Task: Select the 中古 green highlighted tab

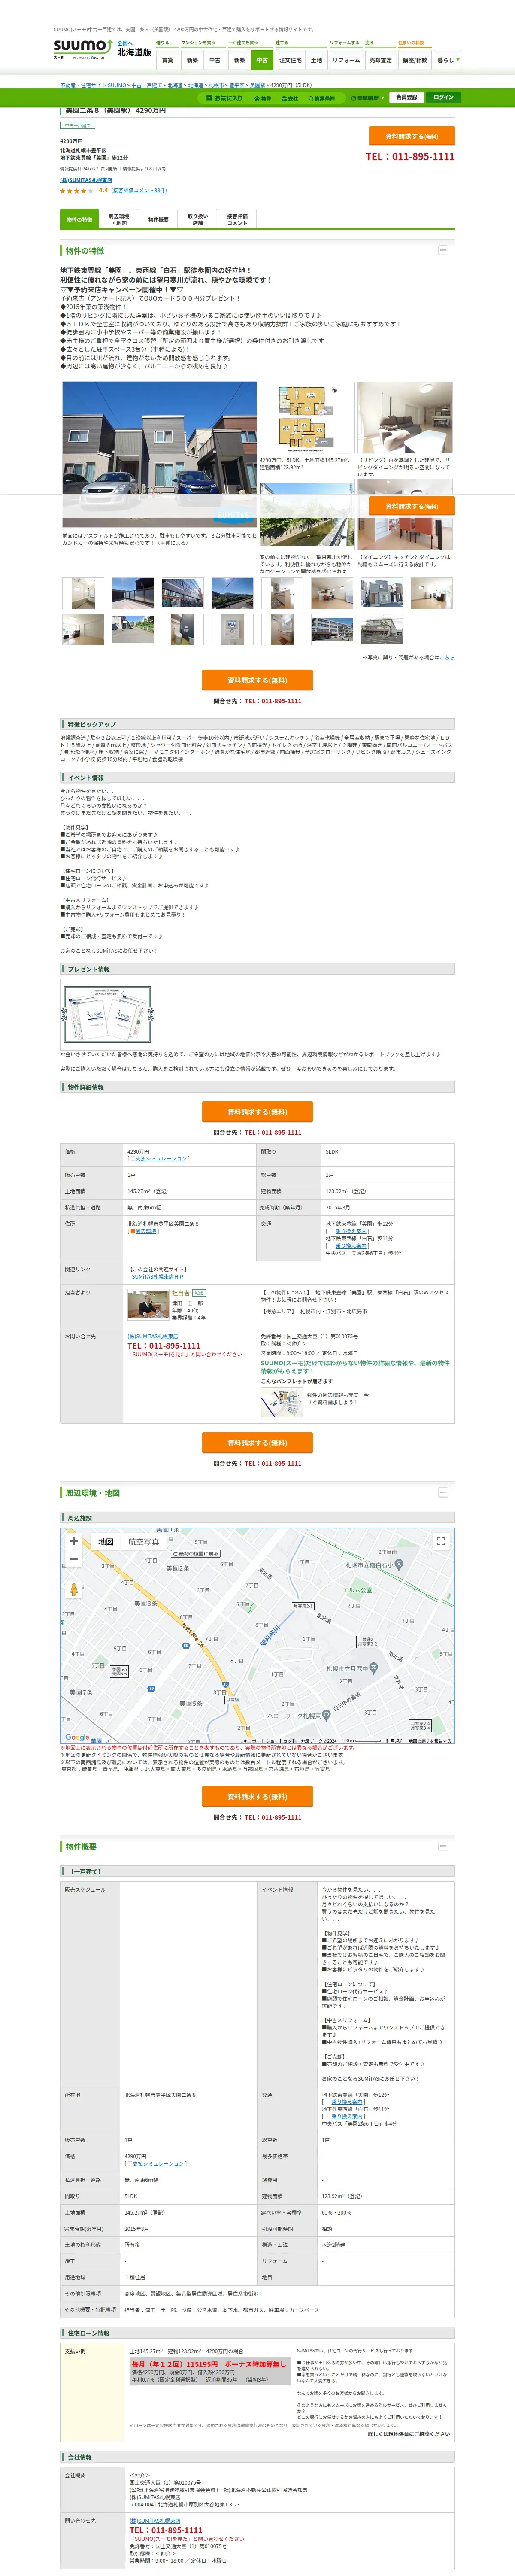Action: [262, 60]
